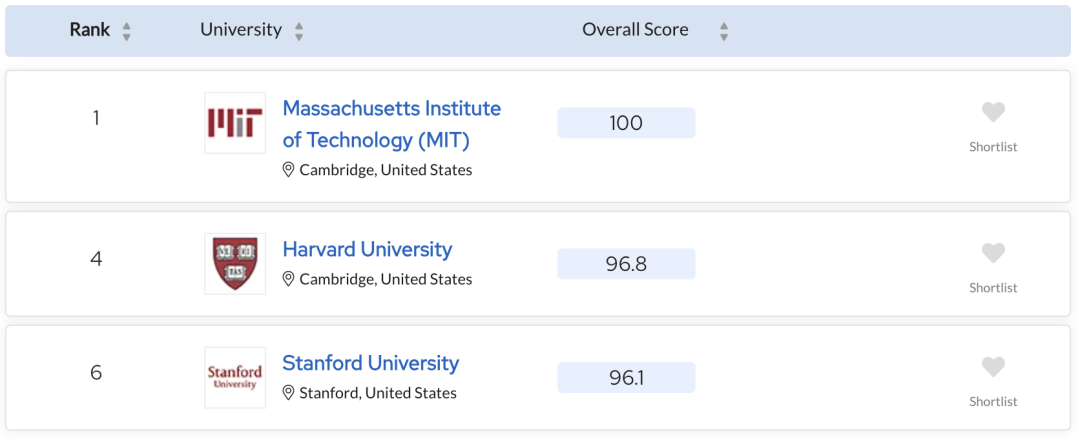Click the location pin beside Stanford, United States
Viewport: 1080px width, 441px height.
point(289,393)
